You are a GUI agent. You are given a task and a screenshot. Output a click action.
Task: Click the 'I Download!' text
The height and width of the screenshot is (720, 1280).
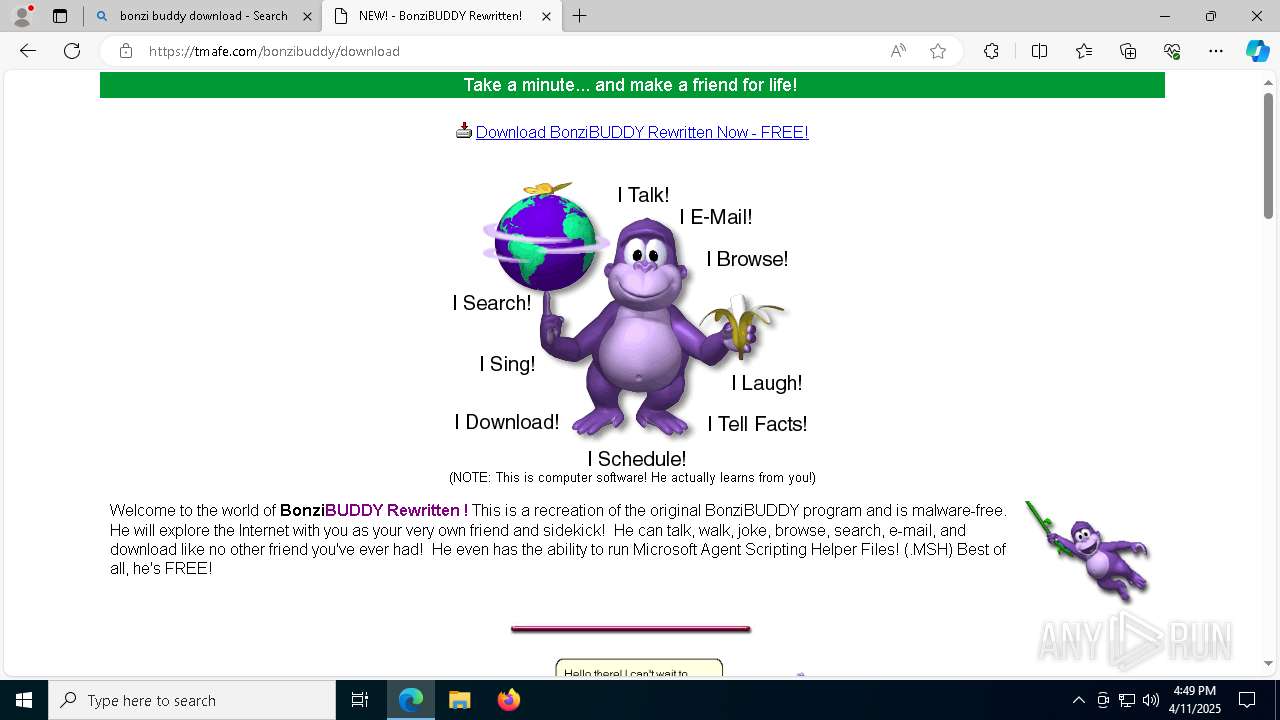pyautogui.click(x=507, y=422)
